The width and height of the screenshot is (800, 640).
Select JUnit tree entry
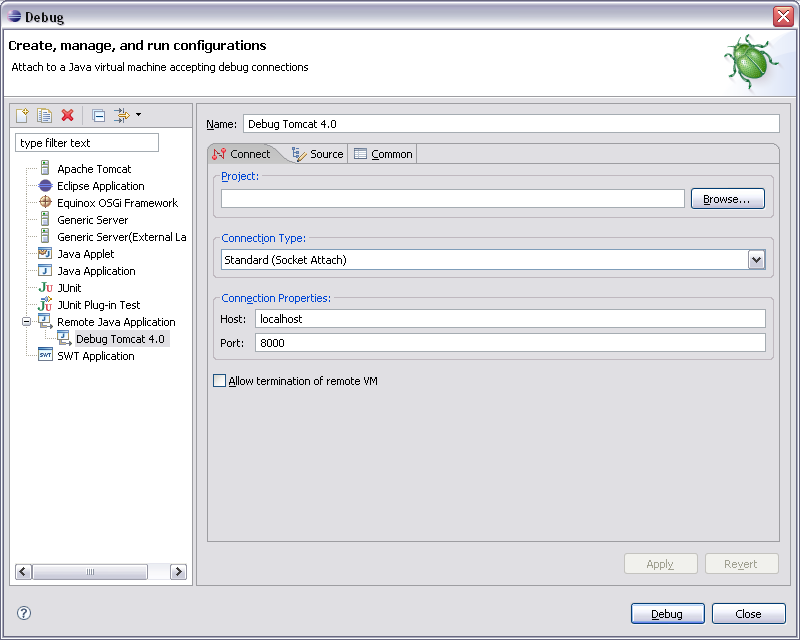pos(69,288)
